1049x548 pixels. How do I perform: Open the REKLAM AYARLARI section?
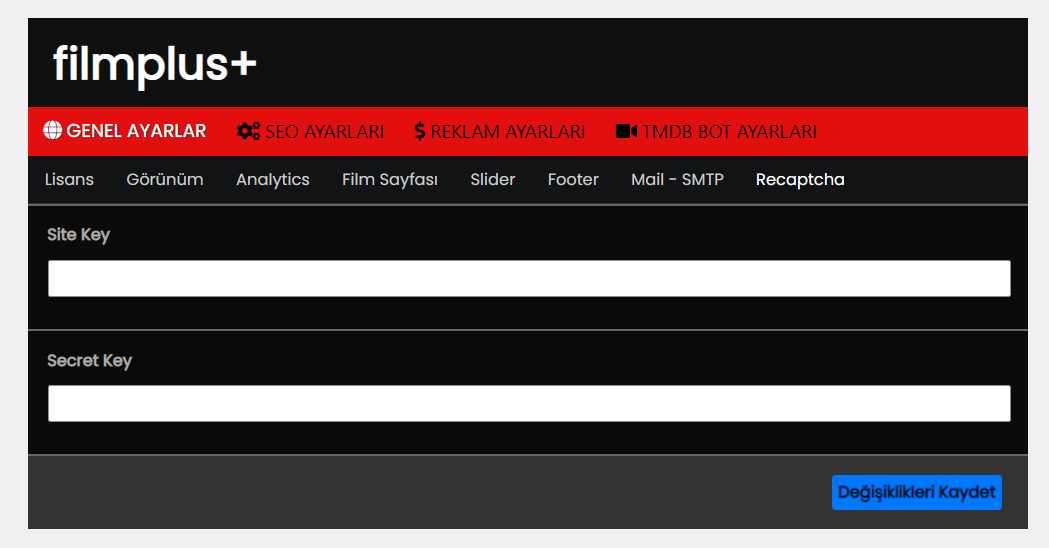coord(500,131)
